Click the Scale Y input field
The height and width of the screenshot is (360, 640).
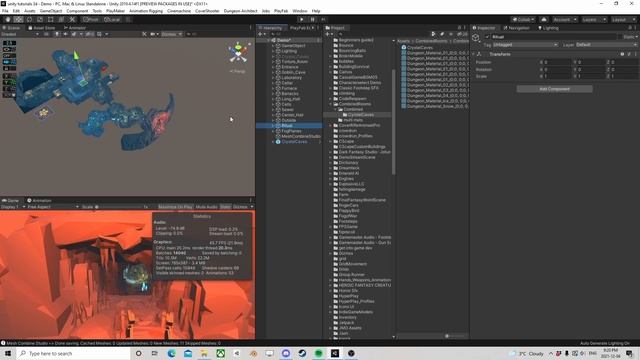[x=590, y=76]
